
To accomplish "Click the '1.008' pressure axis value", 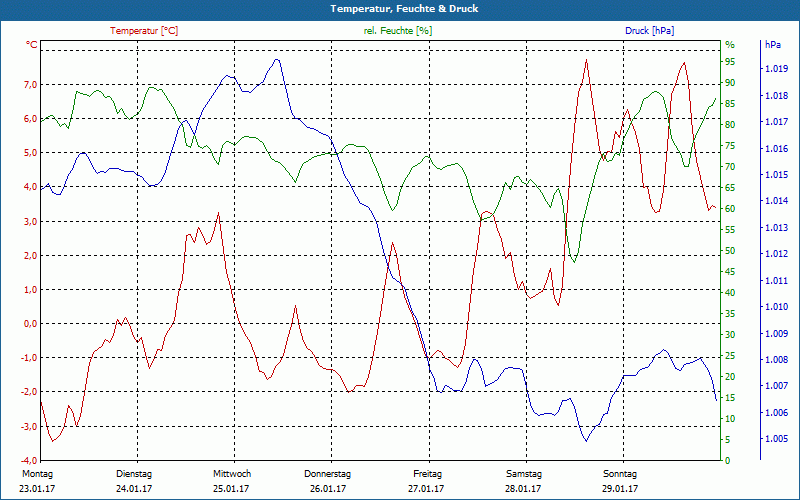I will [777, 360].
